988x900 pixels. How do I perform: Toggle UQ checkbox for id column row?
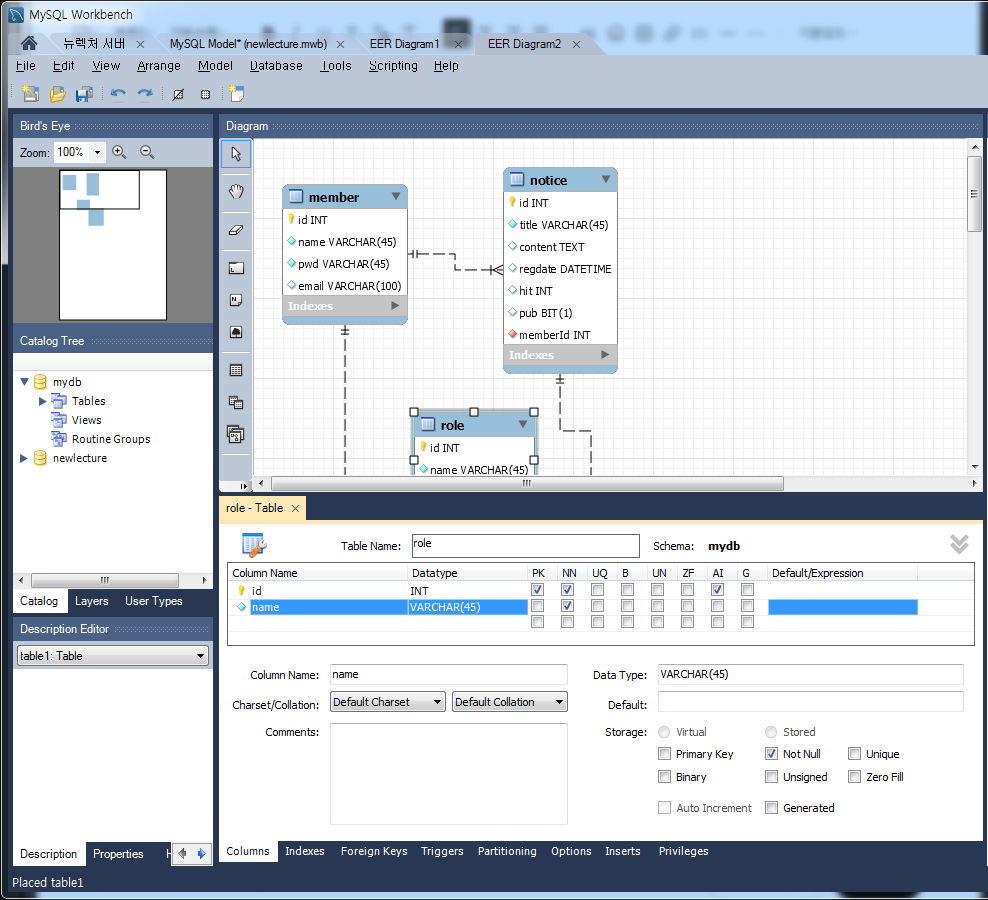(597, 590)
